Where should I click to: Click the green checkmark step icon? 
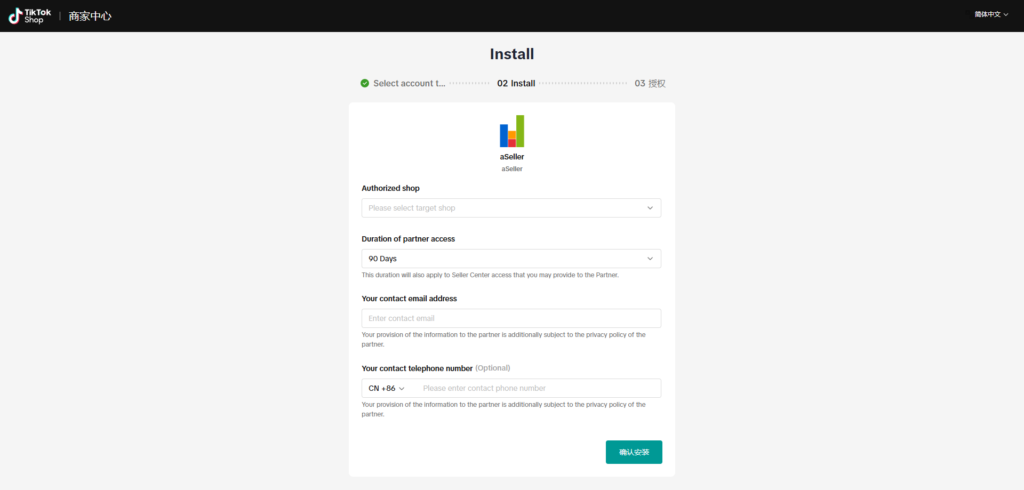pyautogui.click(x=364, y=83)
